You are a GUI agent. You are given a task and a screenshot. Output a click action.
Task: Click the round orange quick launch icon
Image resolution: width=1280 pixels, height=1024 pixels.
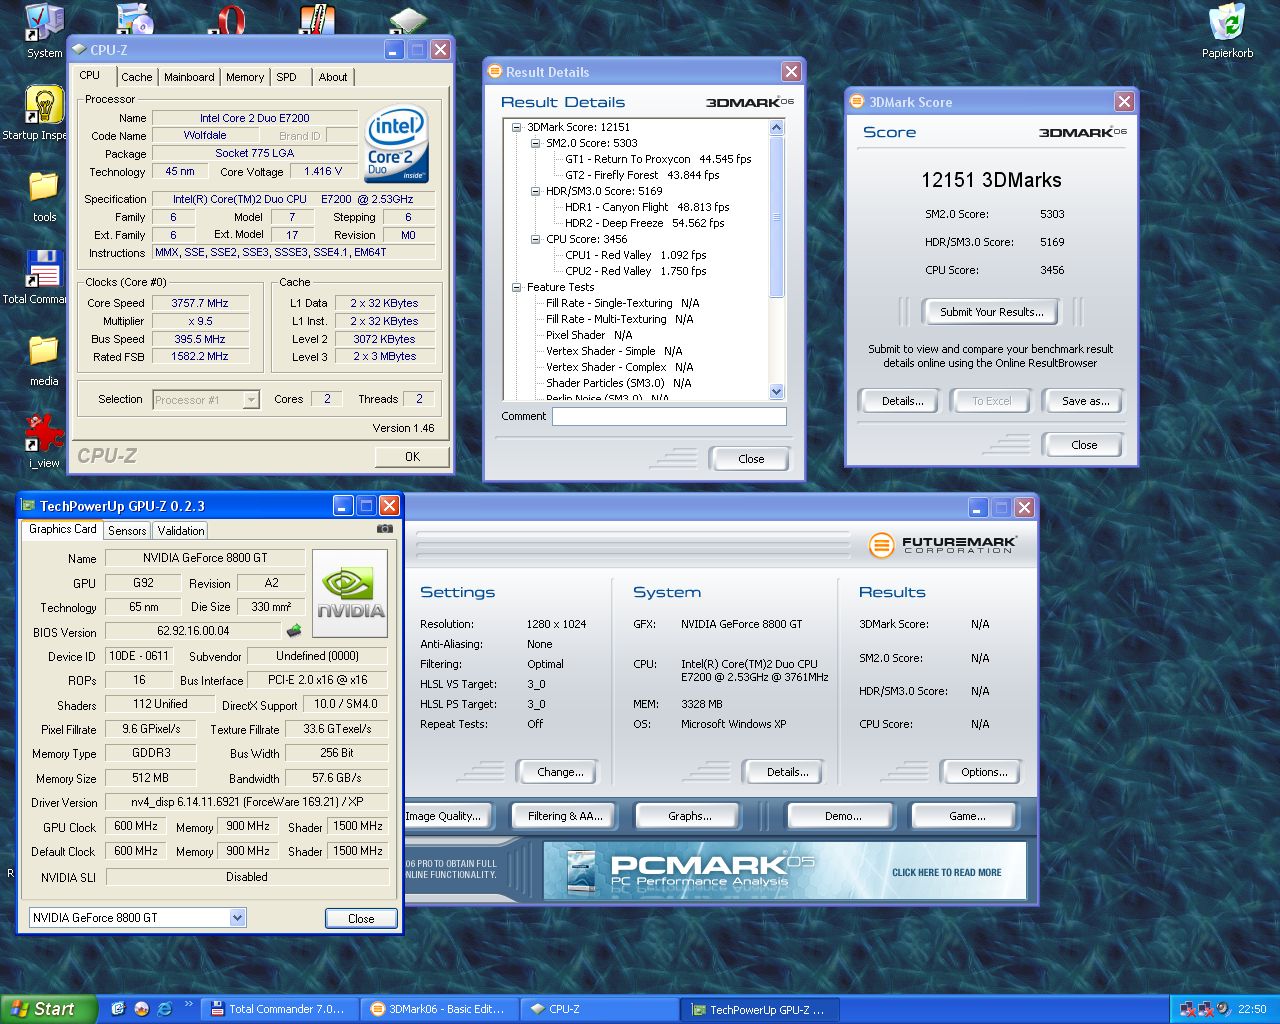coord(141,1009)
